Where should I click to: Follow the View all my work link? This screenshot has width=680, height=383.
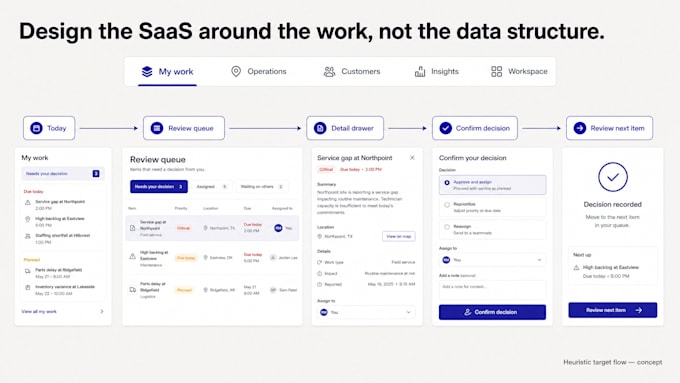pyautogui.click(x=39, y=311)
